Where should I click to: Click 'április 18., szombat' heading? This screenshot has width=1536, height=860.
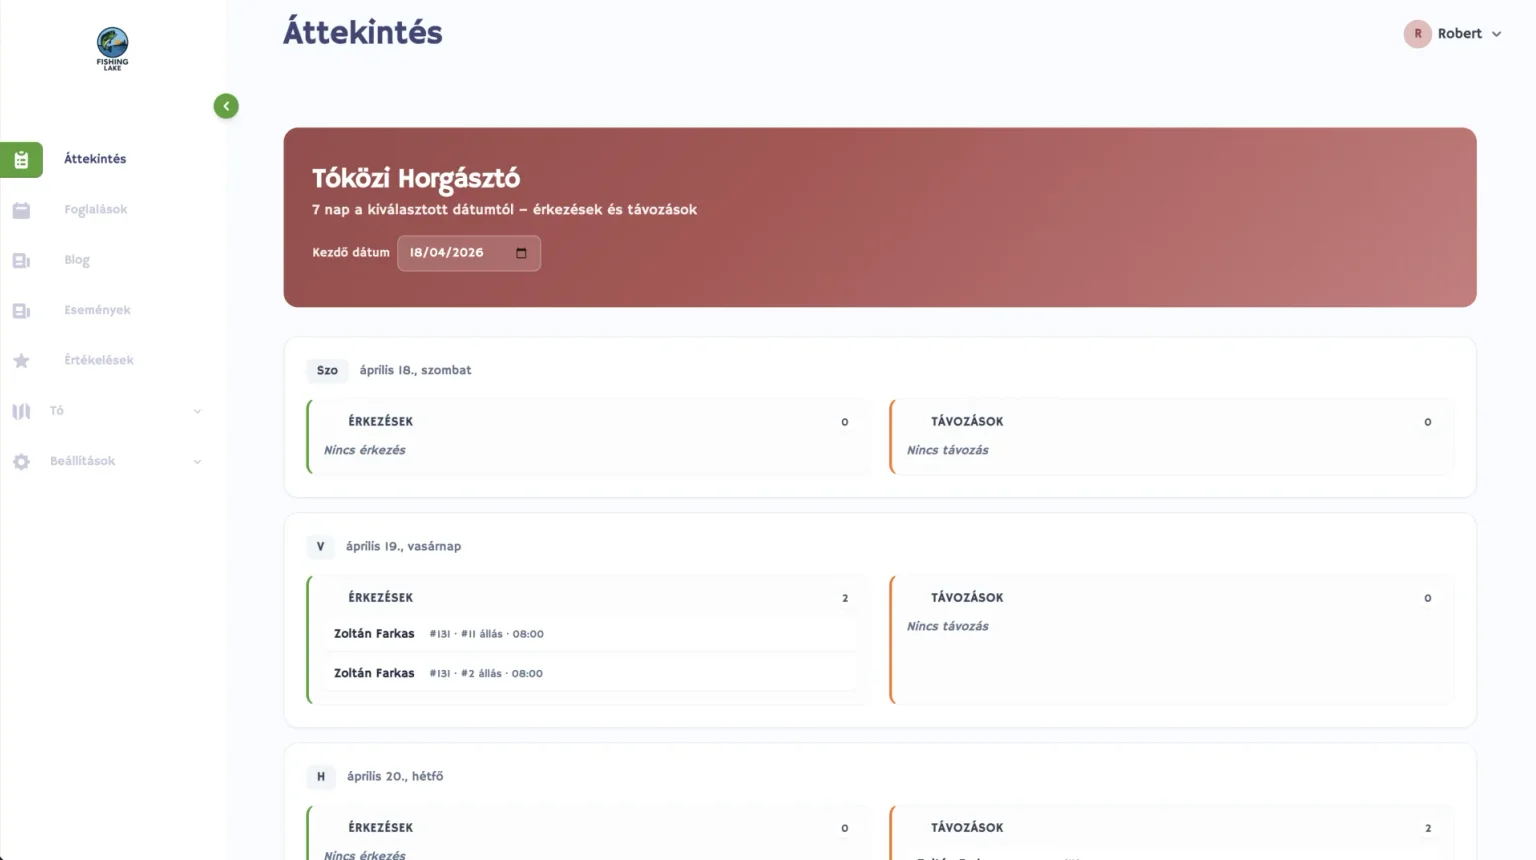(415, 370)
